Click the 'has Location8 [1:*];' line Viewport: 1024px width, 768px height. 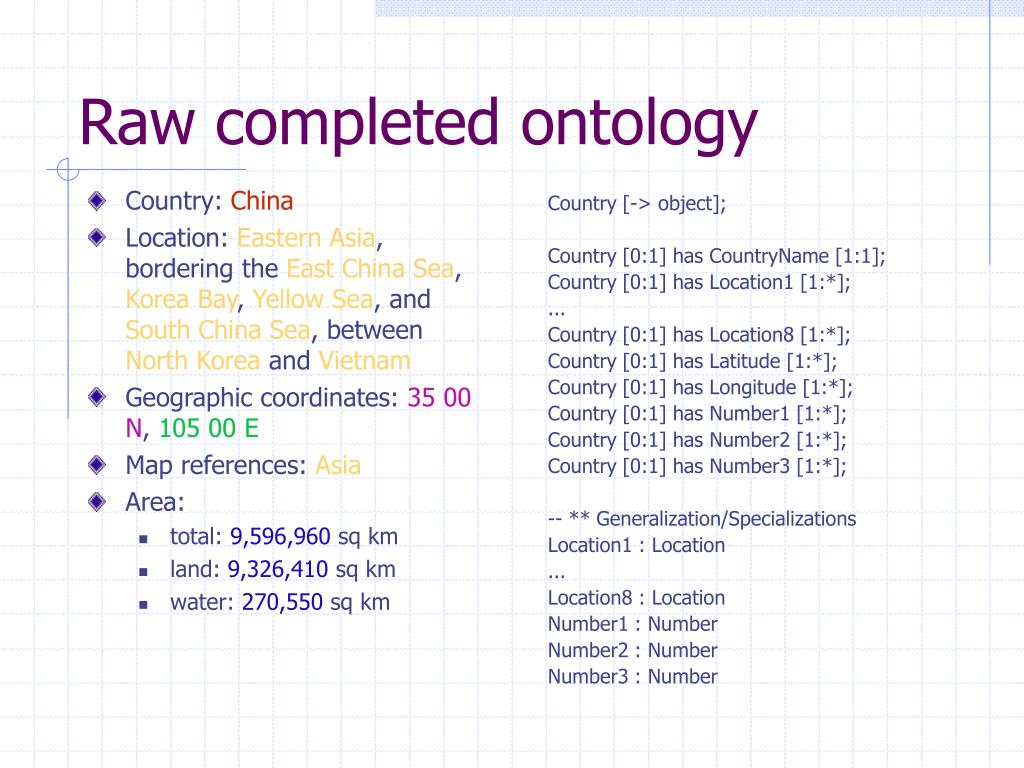[699, 335]
